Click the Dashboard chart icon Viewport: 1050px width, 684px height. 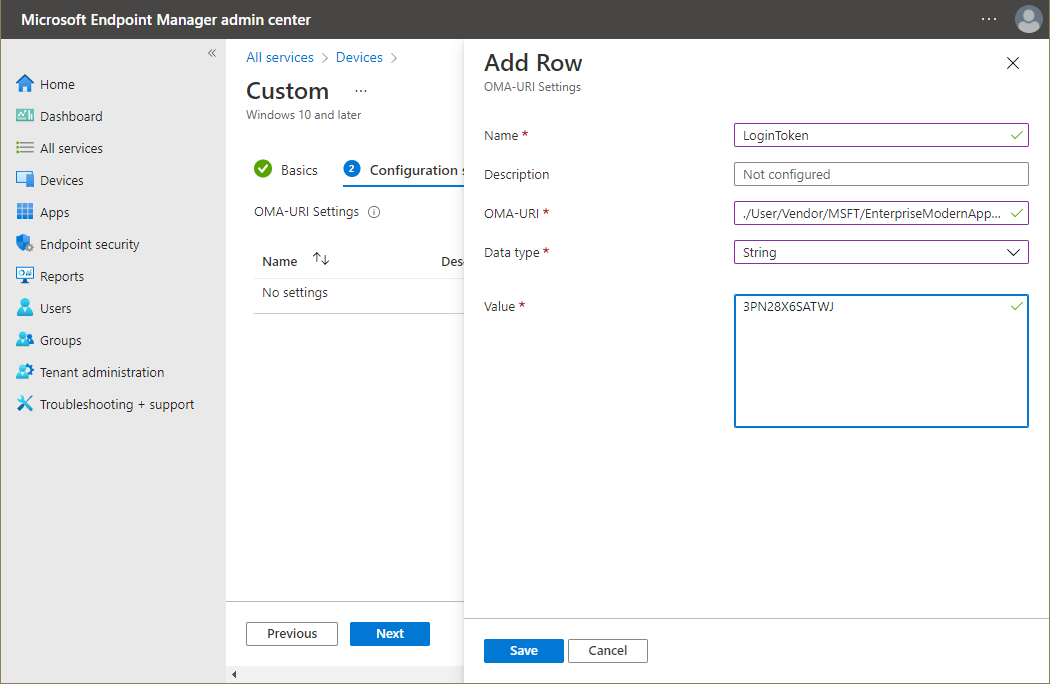pyautogui.click(x=25, y=116)
